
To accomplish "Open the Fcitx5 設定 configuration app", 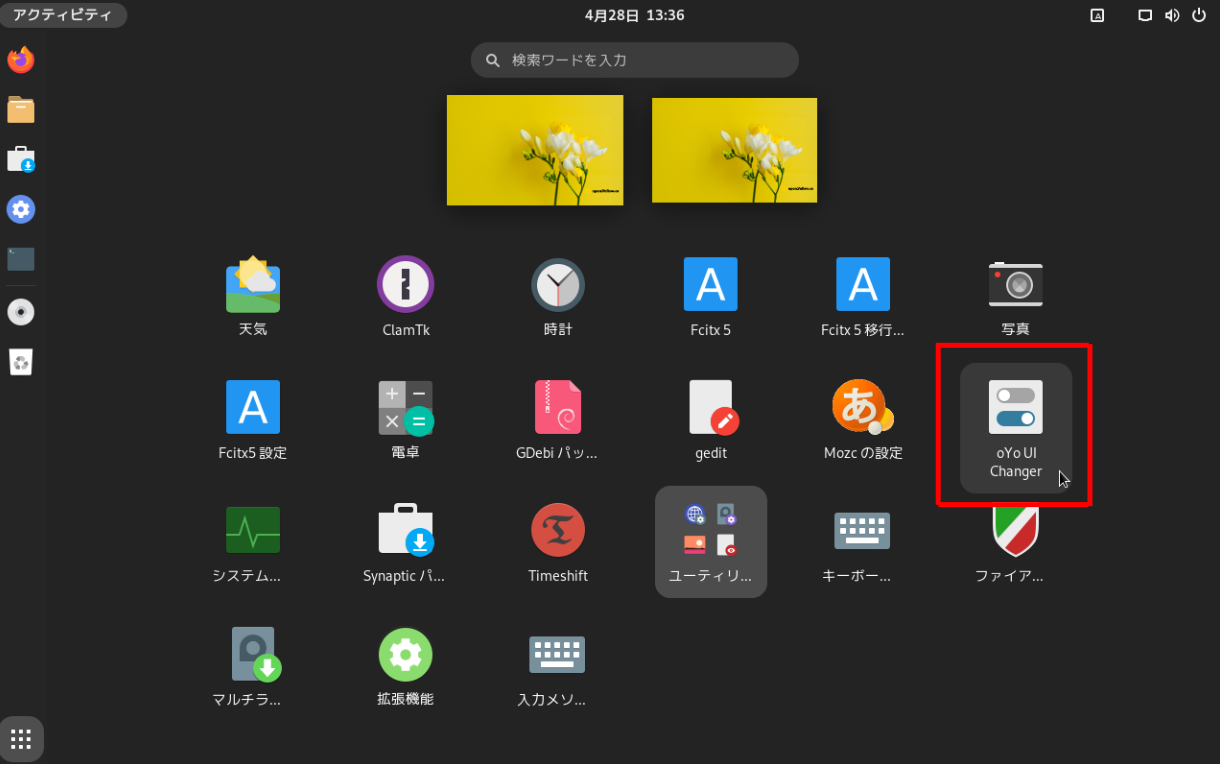I will 252,415.
